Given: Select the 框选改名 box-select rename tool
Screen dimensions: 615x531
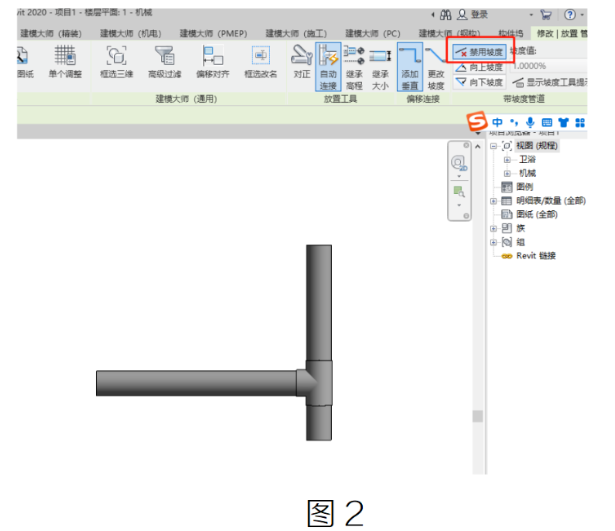Looking at the screenshot, I should [x=261, y=62].
